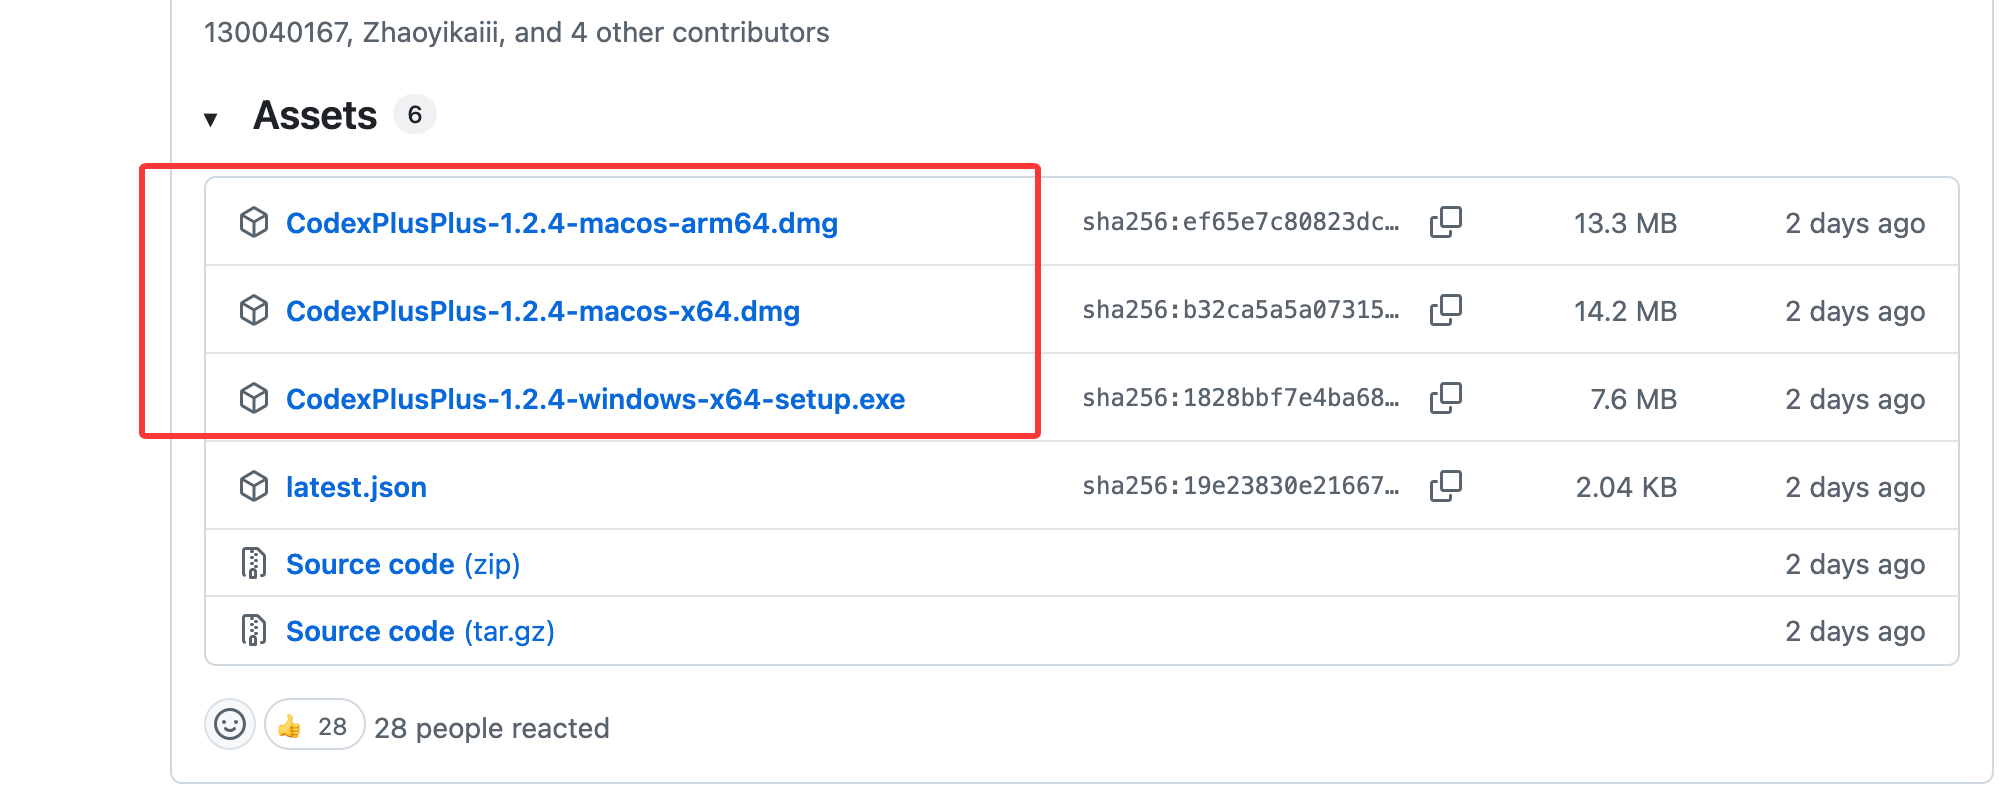Download Source code (tar.gz)
The height and width of the screenshot is (790, 2010).
tap(420, 631)
